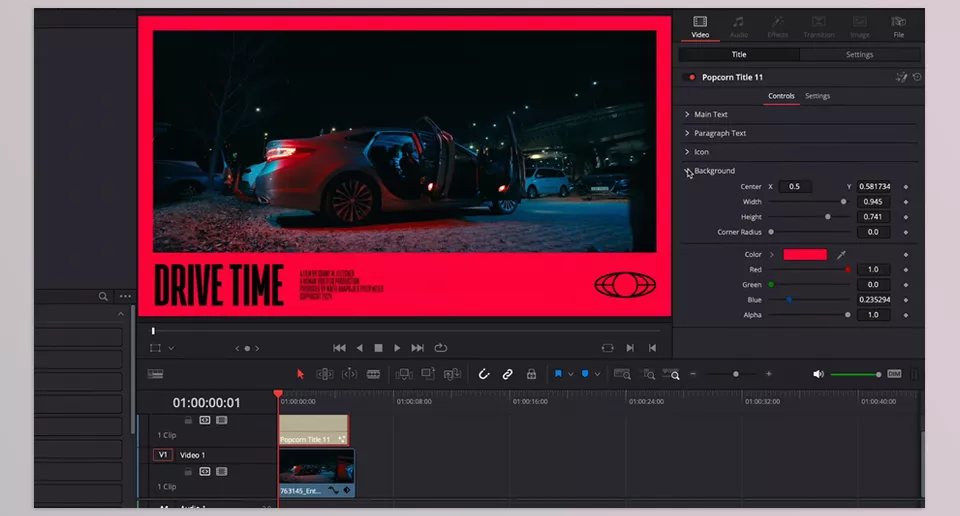Click the viewer transform overlay icon
Viewport: 960px width, 516px height.
pyautogui.click(x=156, y=348)
